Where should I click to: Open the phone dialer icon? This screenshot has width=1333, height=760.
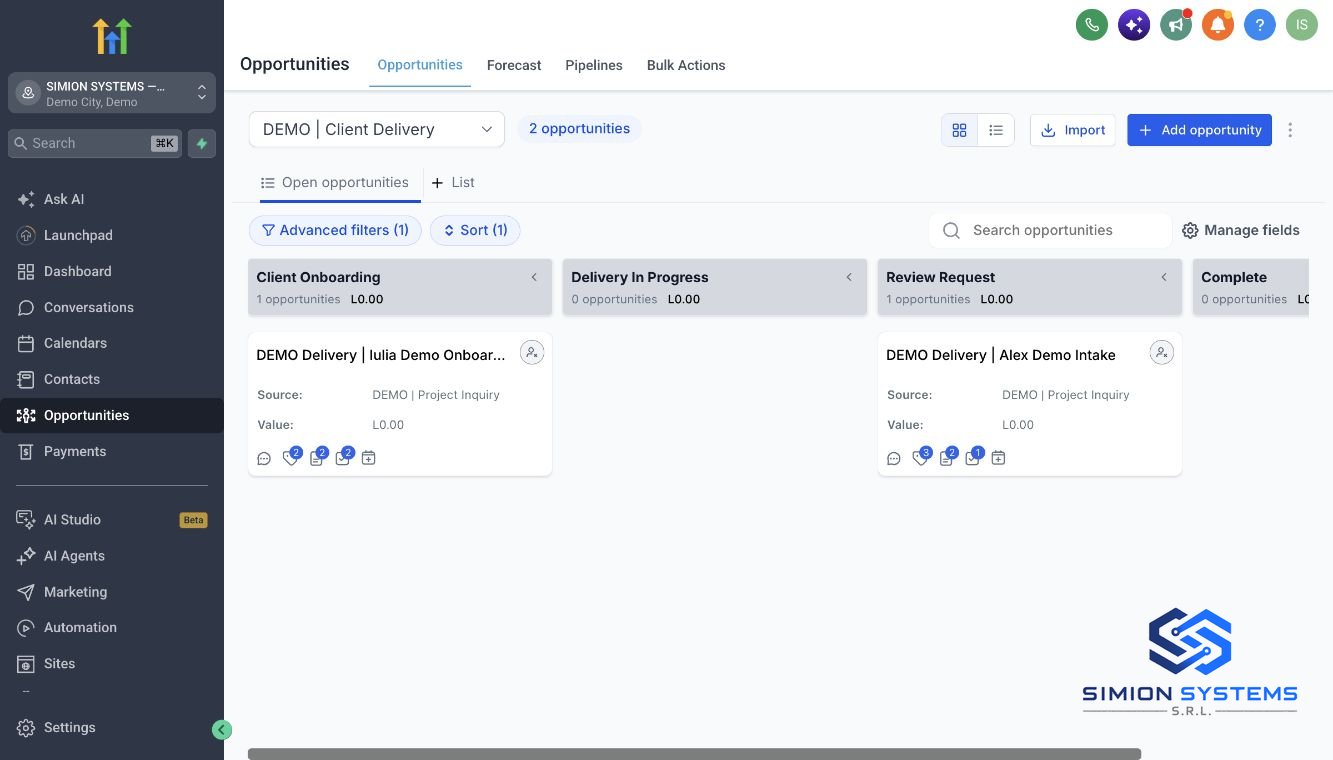pos(1092,25)
